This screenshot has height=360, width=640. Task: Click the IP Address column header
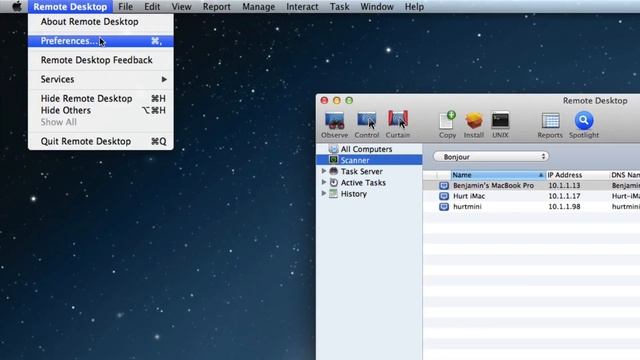click(578, 175)
